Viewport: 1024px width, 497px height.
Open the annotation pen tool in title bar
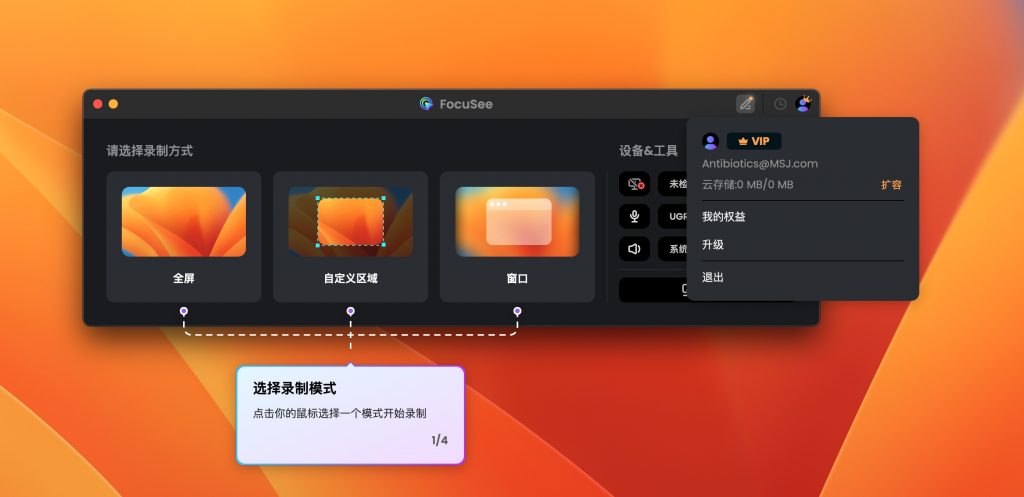coord(745,104)
